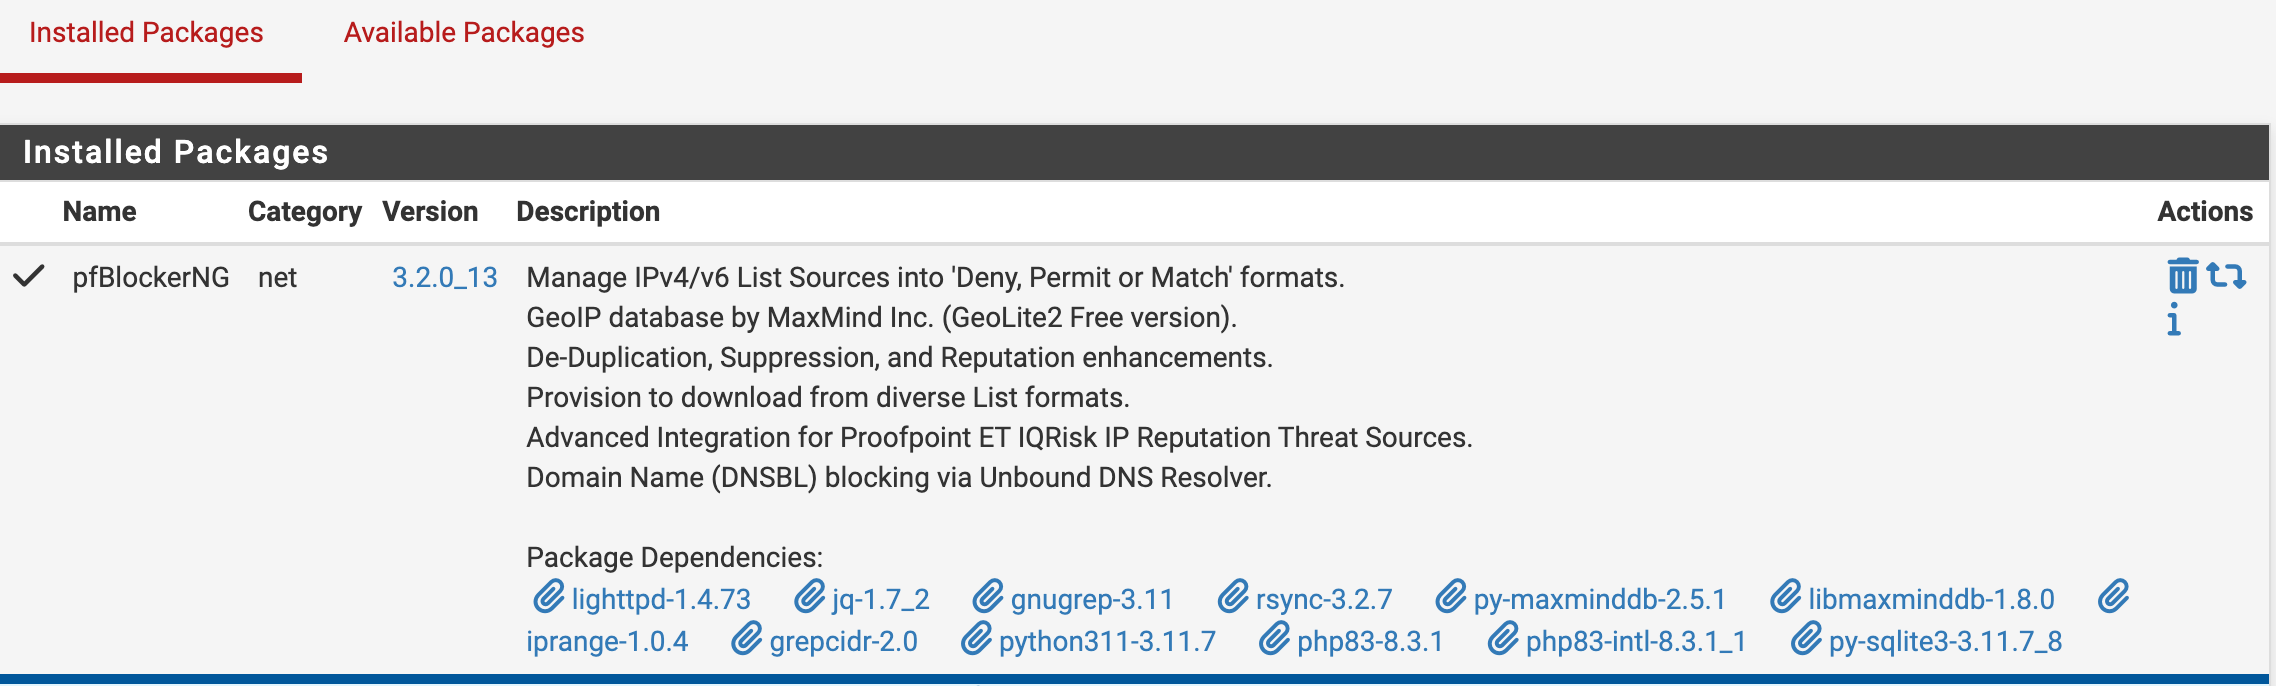Click the paperclip icon beside rsync-3.2.7
The image size is (2276, 686).
tap(1233, 598)
